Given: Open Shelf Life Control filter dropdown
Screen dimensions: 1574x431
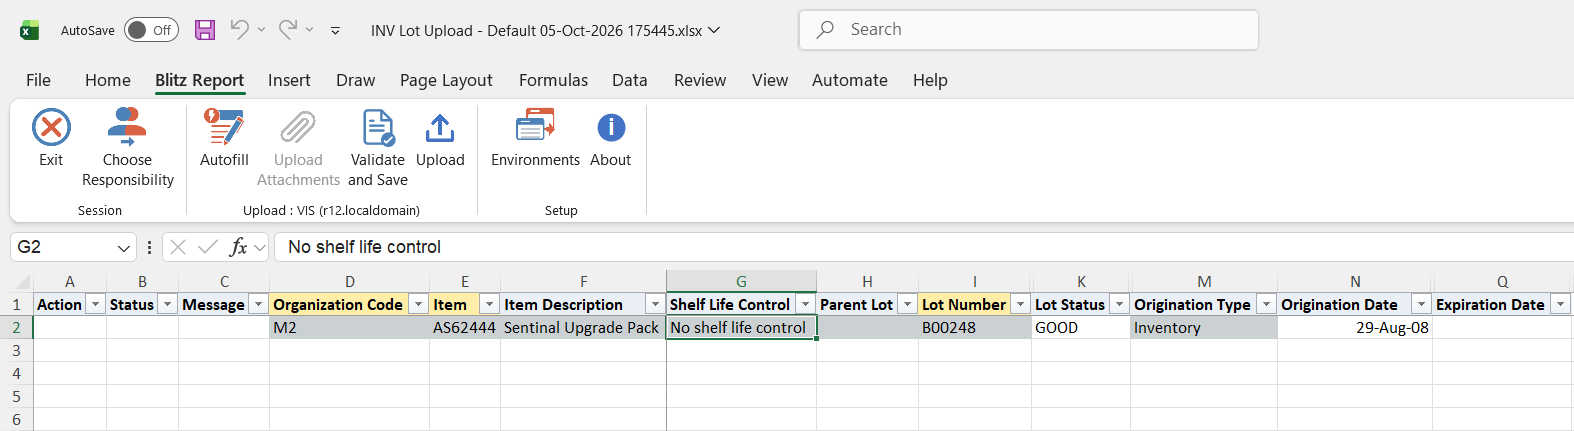Looking at the screenshot, I should (805, 304).
